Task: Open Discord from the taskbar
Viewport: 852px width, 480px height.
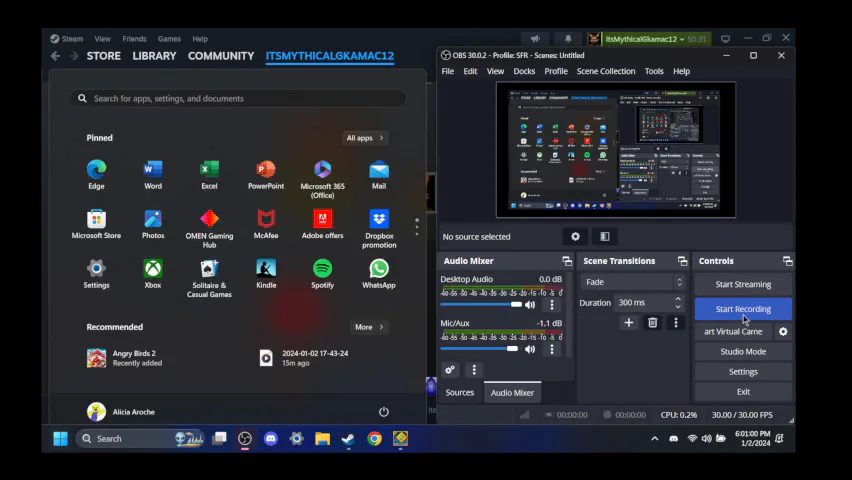Action: pyautogui.click(x=271, y=439)
